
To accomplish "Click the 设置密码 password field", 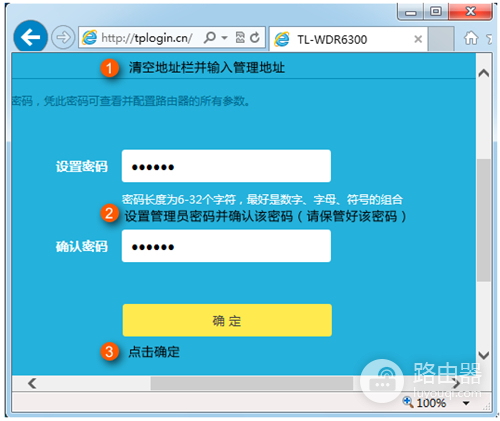I will [x=226, y=166].
